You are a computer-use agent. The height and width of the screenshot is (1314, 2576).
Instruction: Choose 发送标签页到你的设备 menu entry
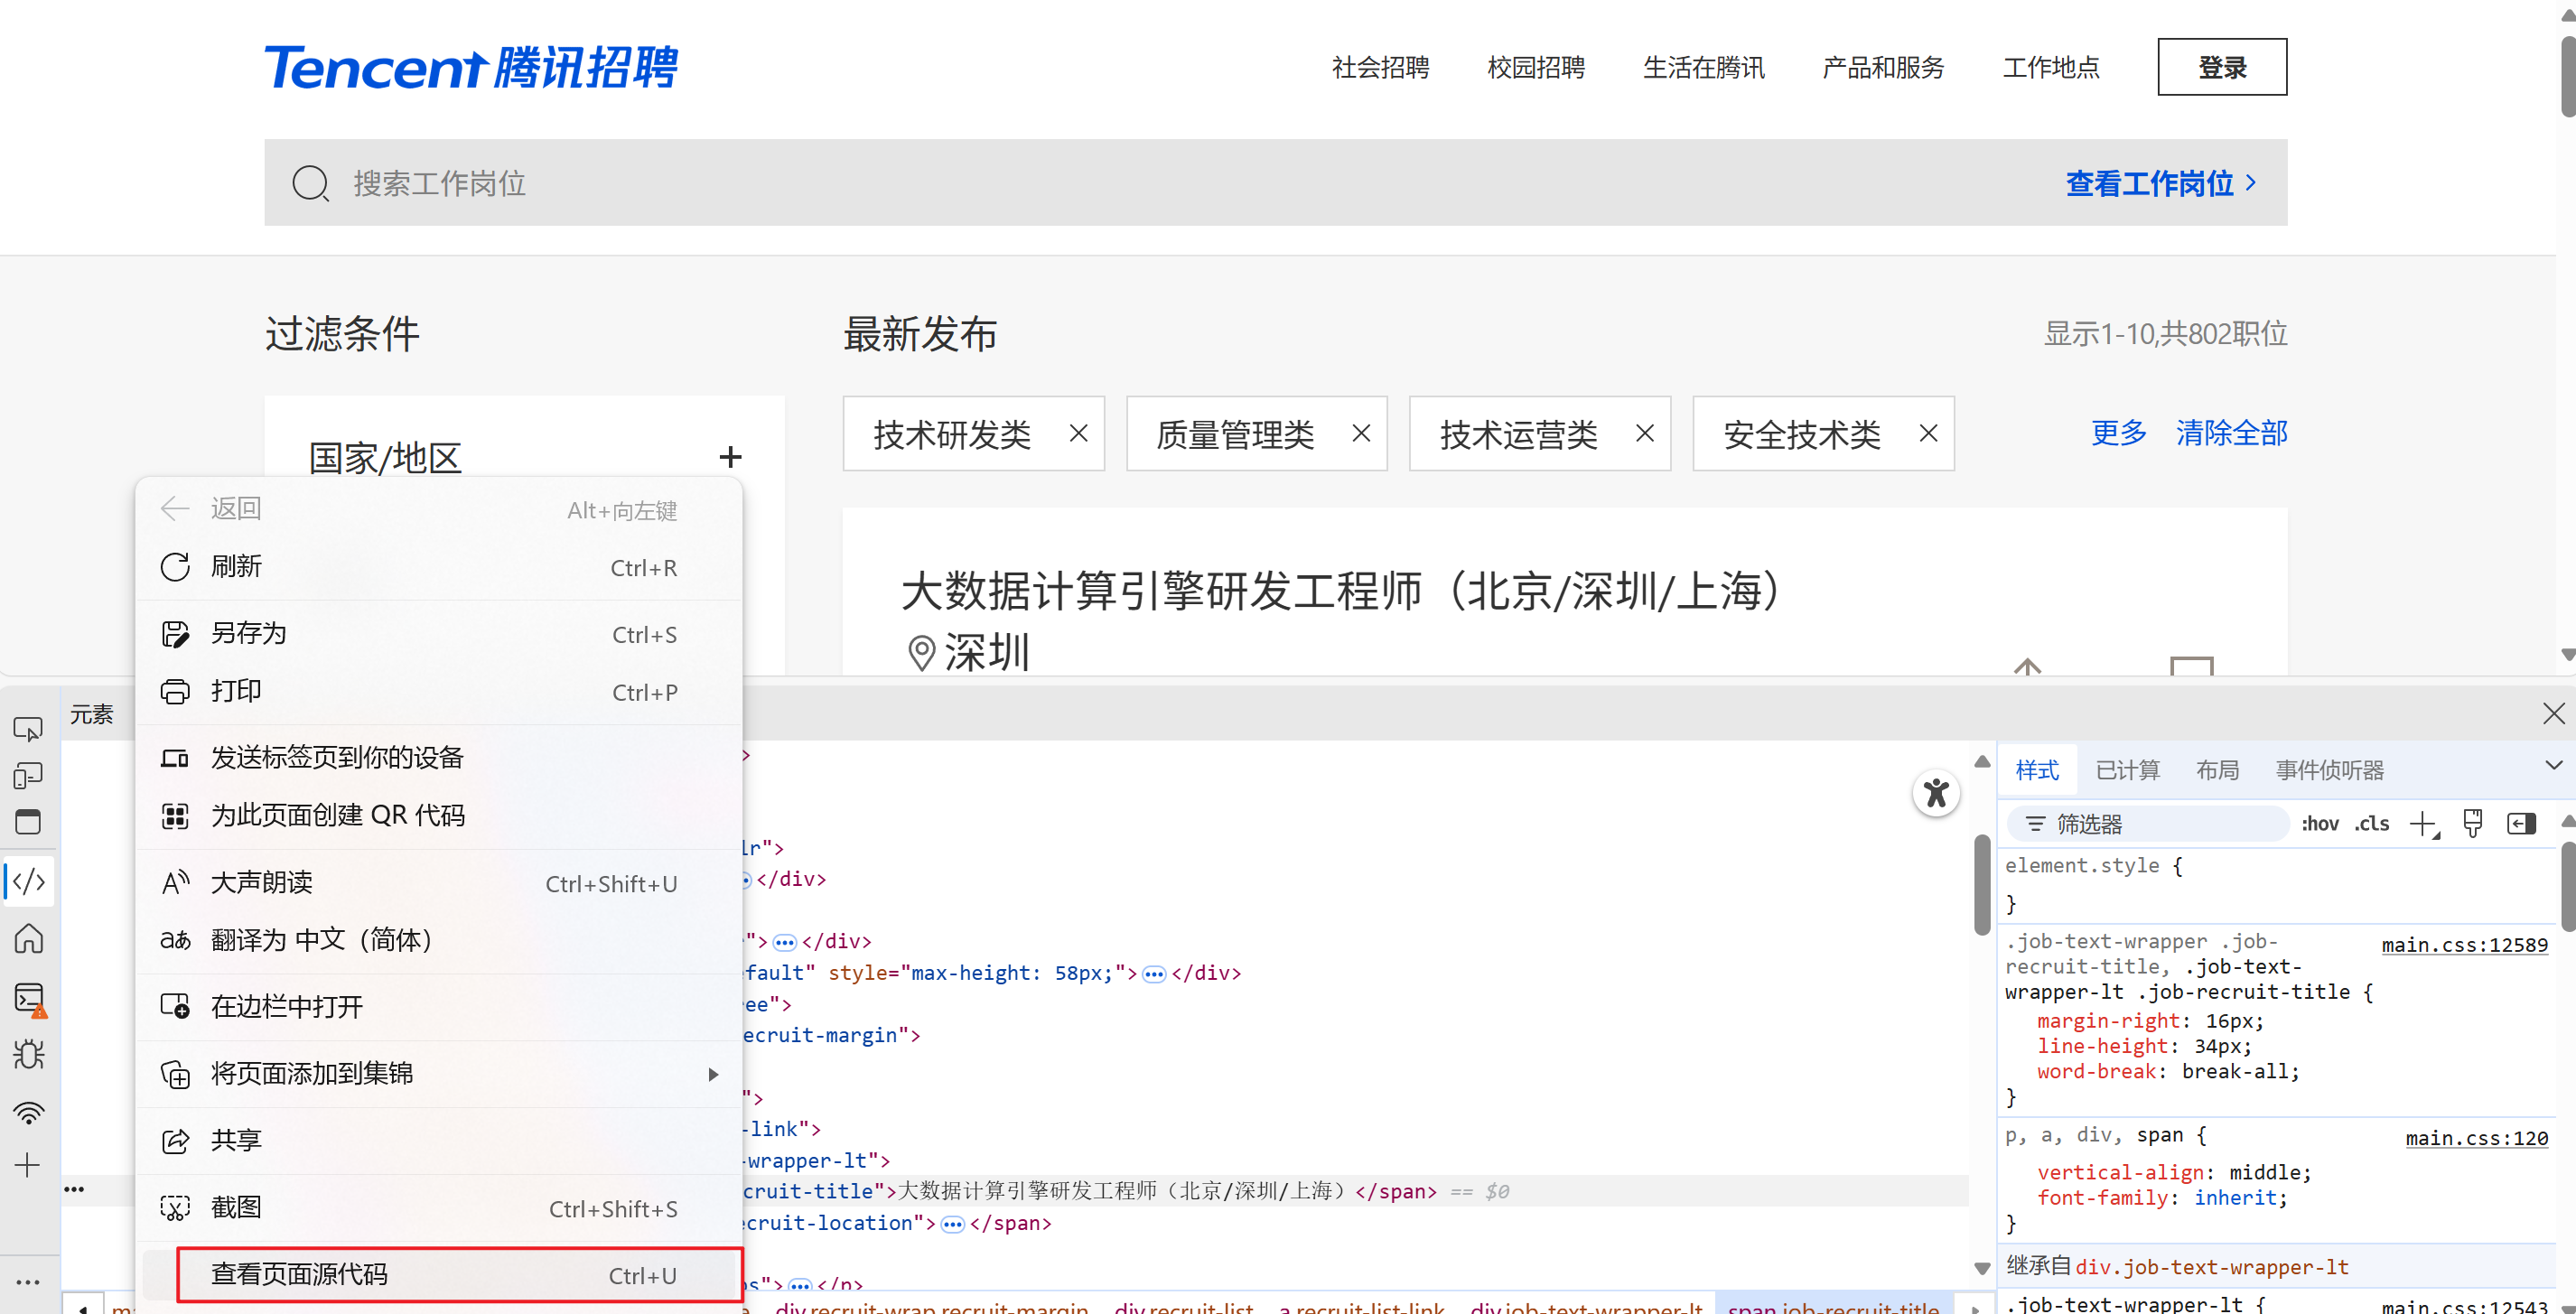[439, 758]
